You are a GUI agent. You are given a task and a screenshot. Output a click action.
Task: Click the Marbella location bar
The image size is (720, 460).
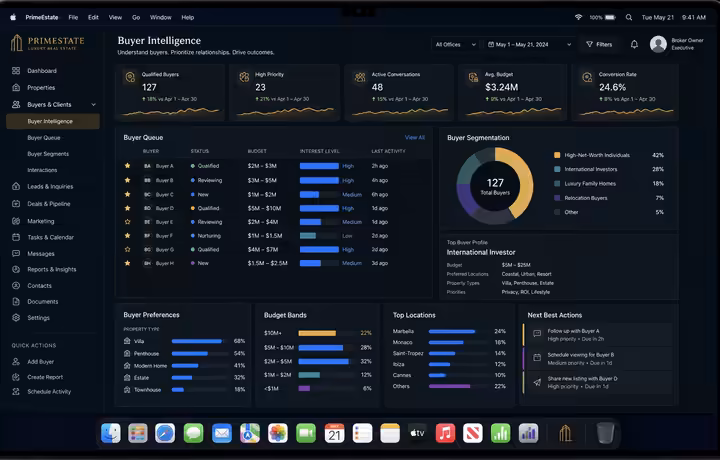pos(452,331)
